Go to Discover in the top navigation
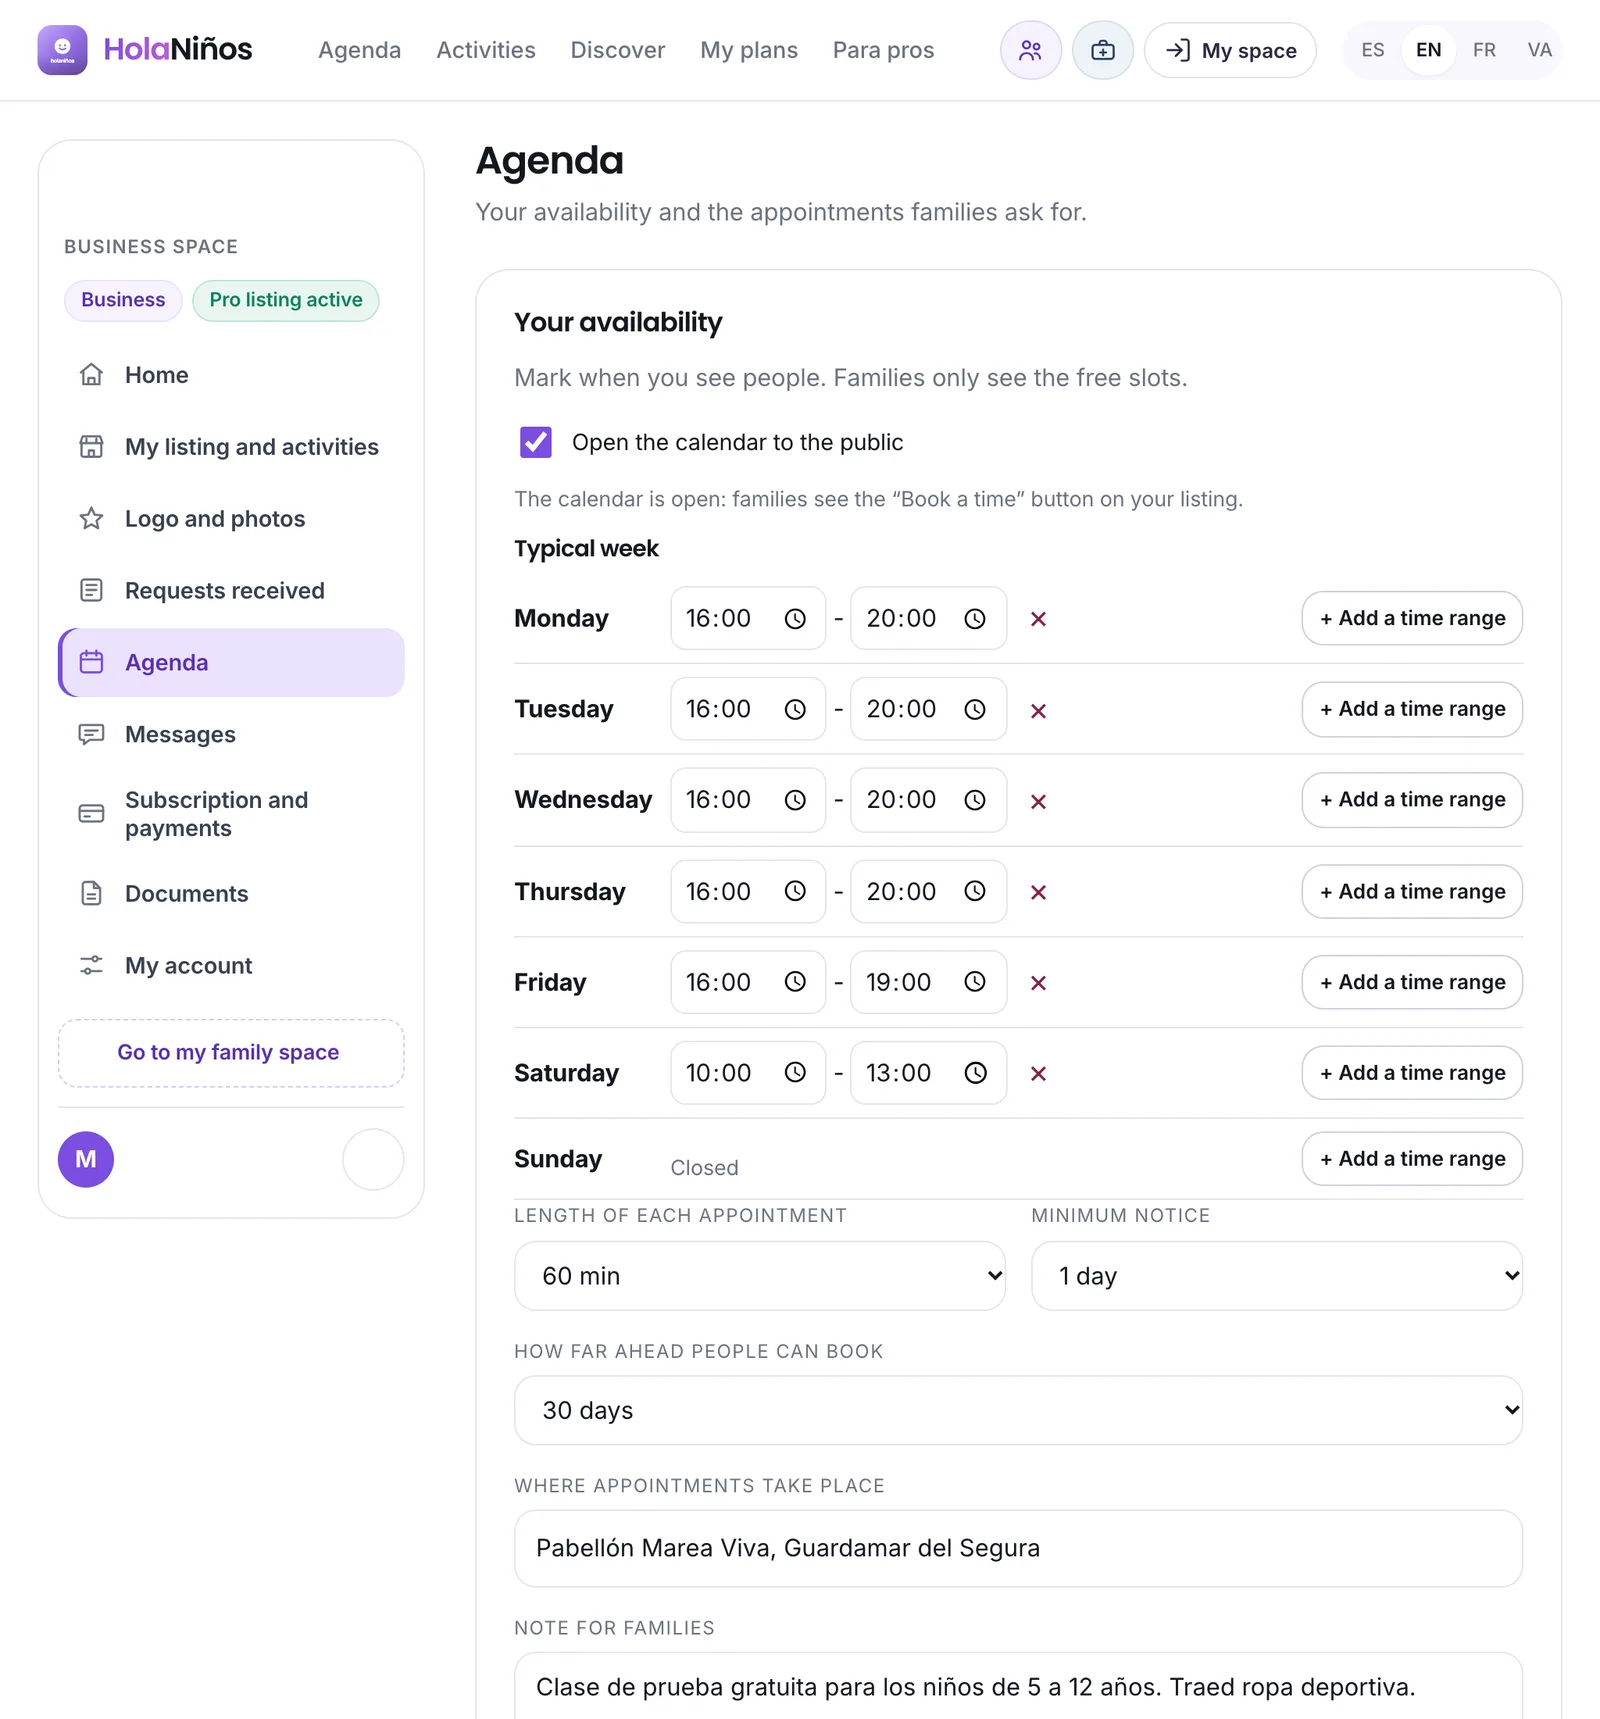The image size is (1600, 1719). click(617, 50)
